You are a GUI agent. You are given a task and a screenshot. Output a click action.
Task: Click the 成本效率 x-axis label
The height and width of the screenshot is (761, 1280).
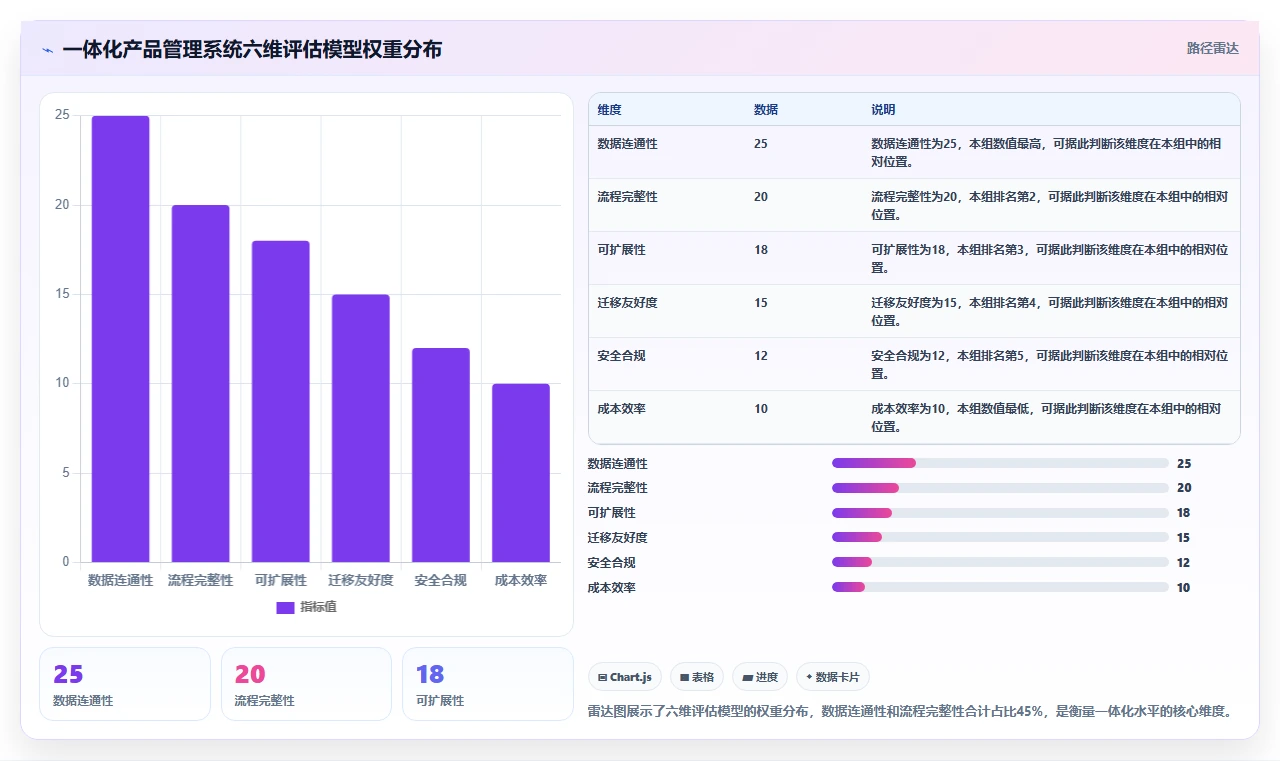pyautogui.click(x=520, y=580)
